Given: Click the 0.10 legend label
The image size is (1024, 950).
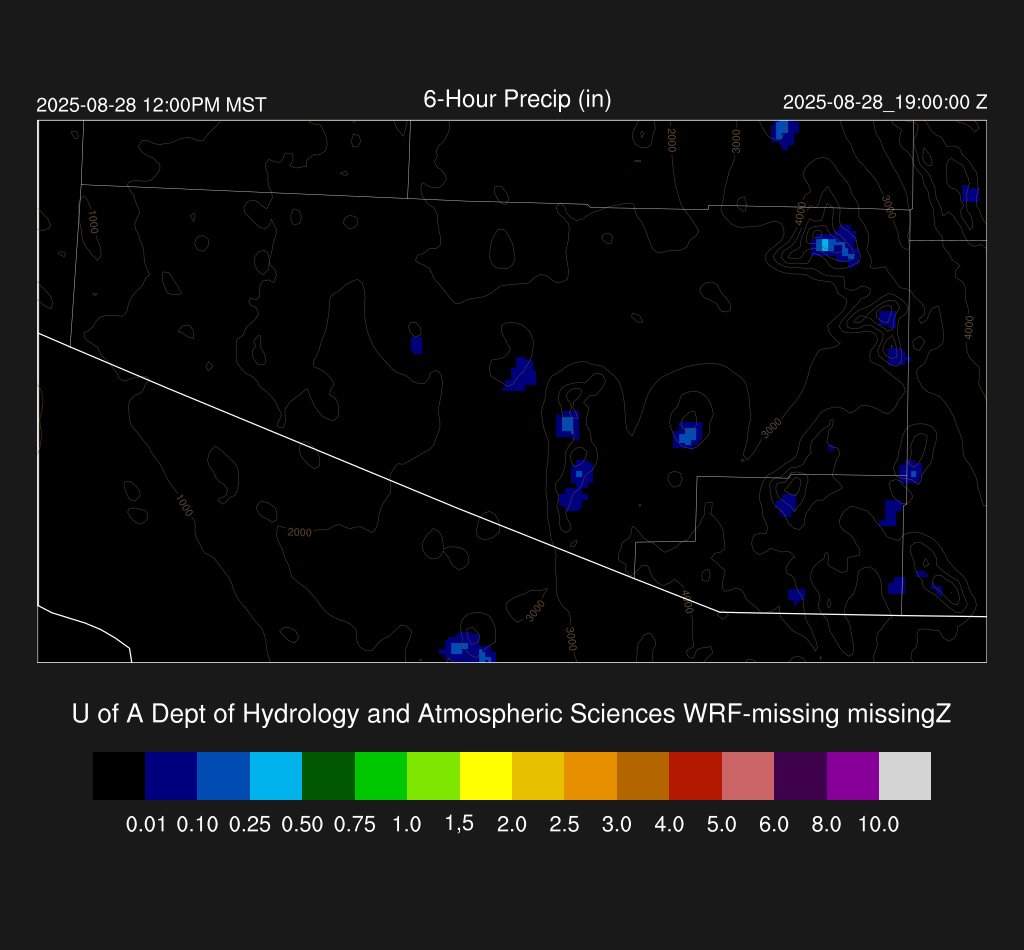Looking at the screenshot, I should coord(197,825).
